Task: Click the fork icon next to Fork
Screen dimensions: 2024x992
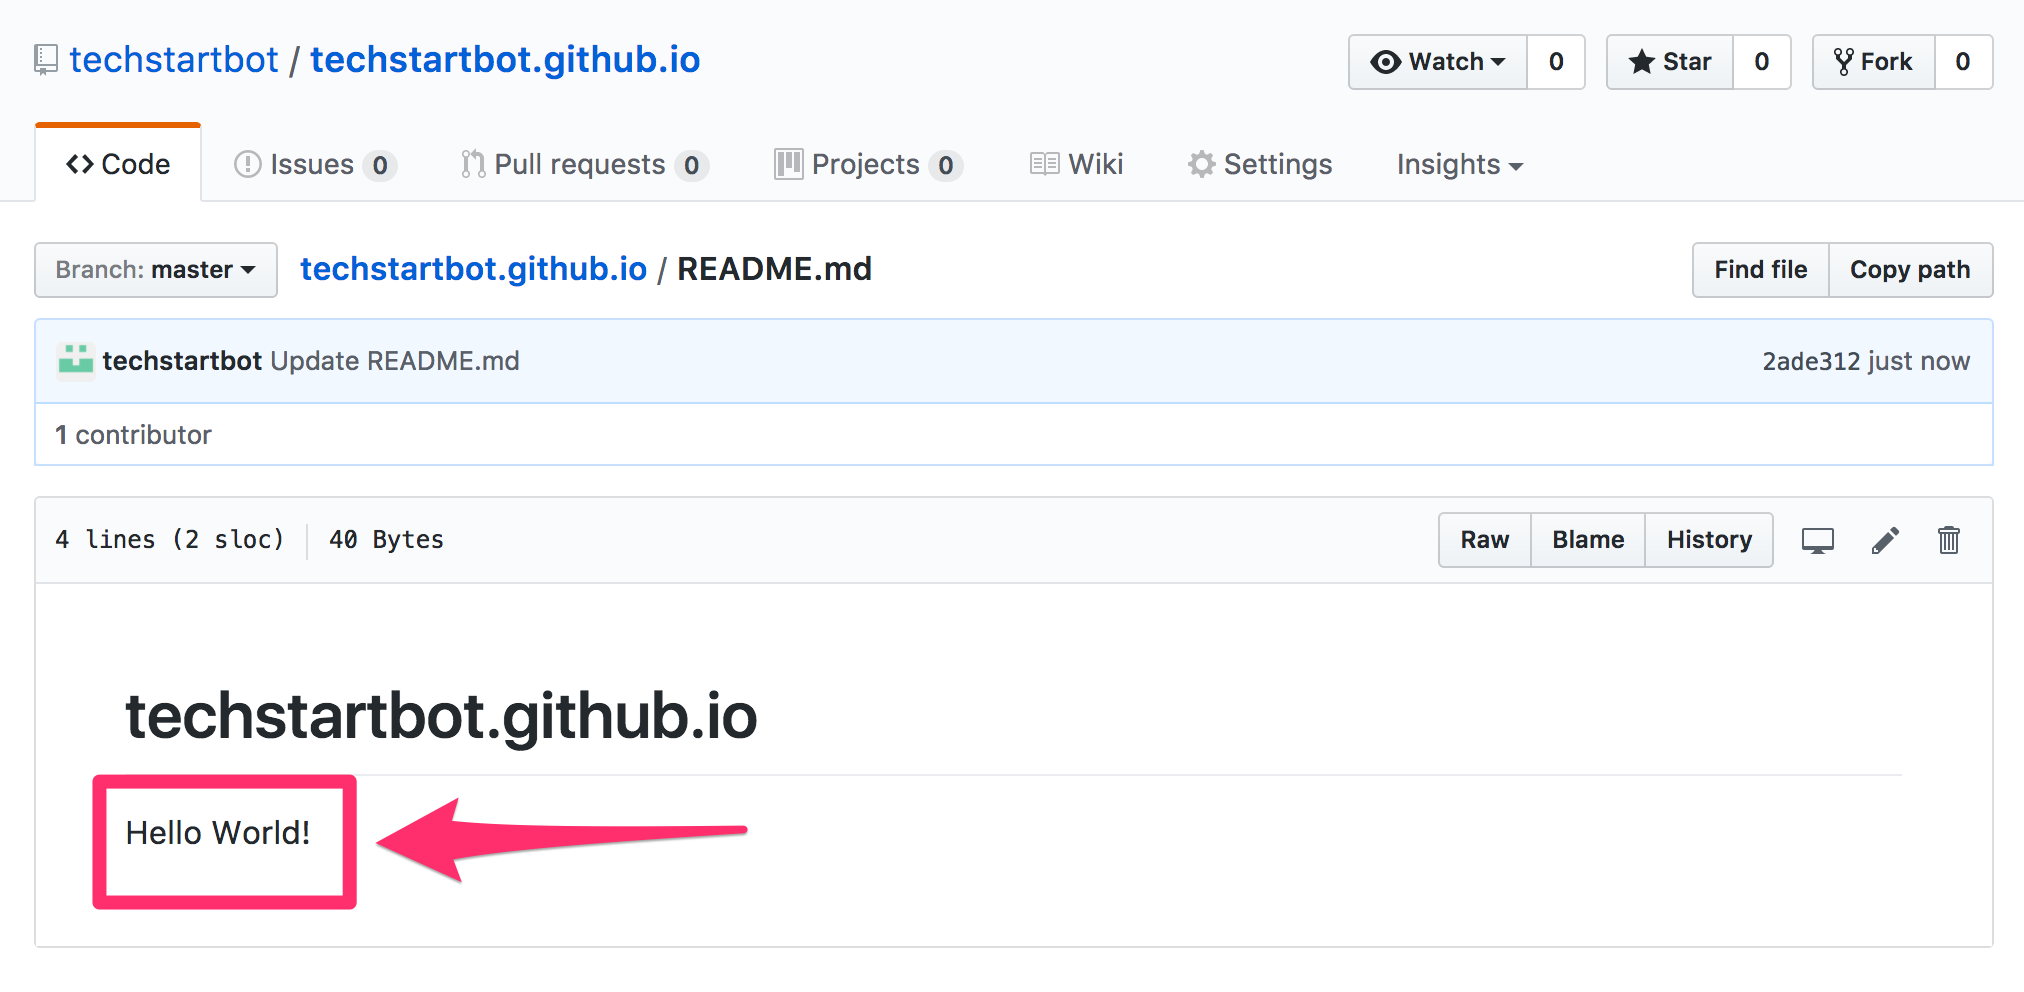Action: click(1843, 61)
